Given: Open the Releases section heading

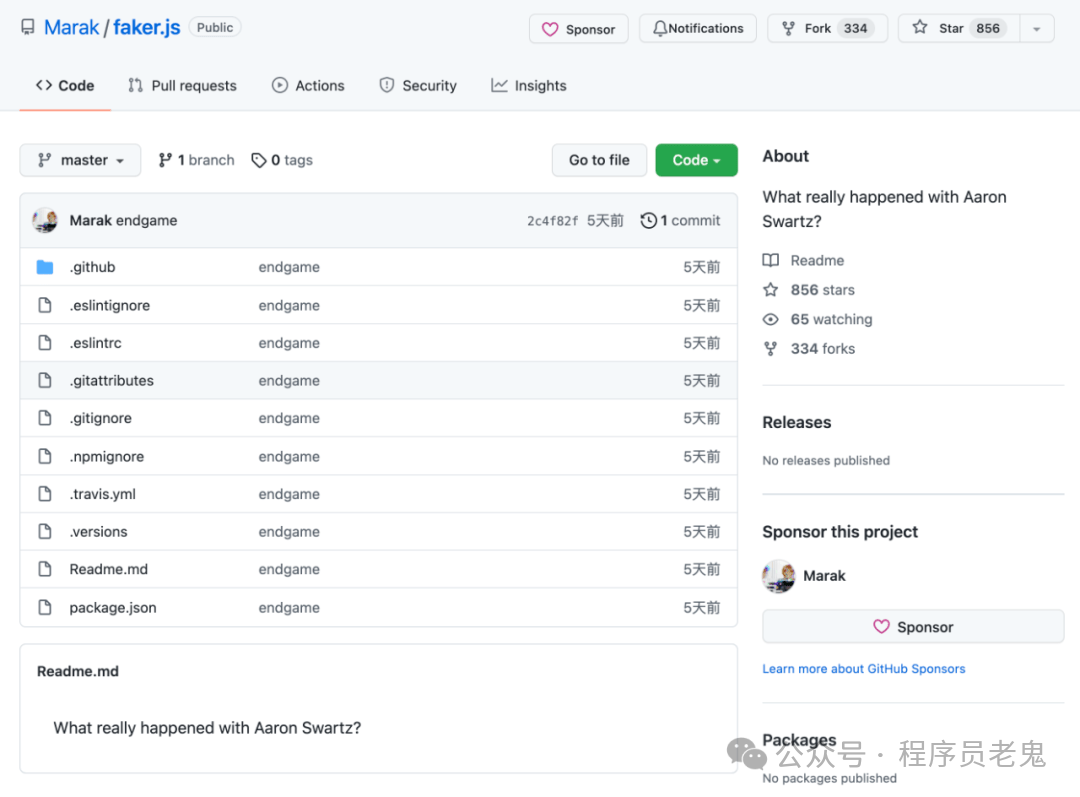Looking at the screenshot, I should tap(797, 422).
